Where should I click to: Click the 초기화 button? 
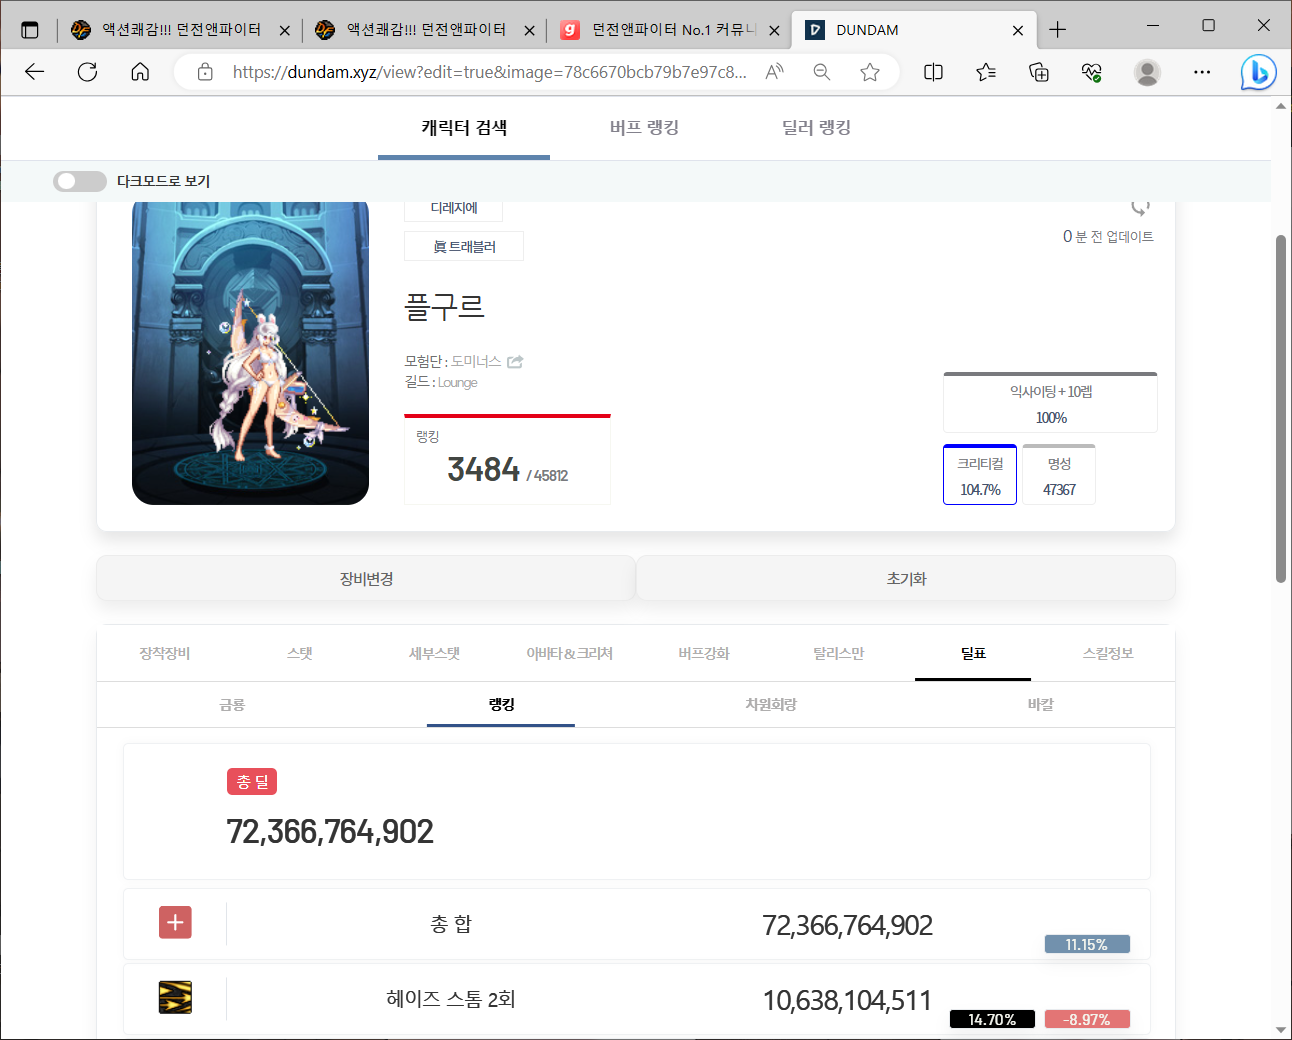(x=906, y=578)
